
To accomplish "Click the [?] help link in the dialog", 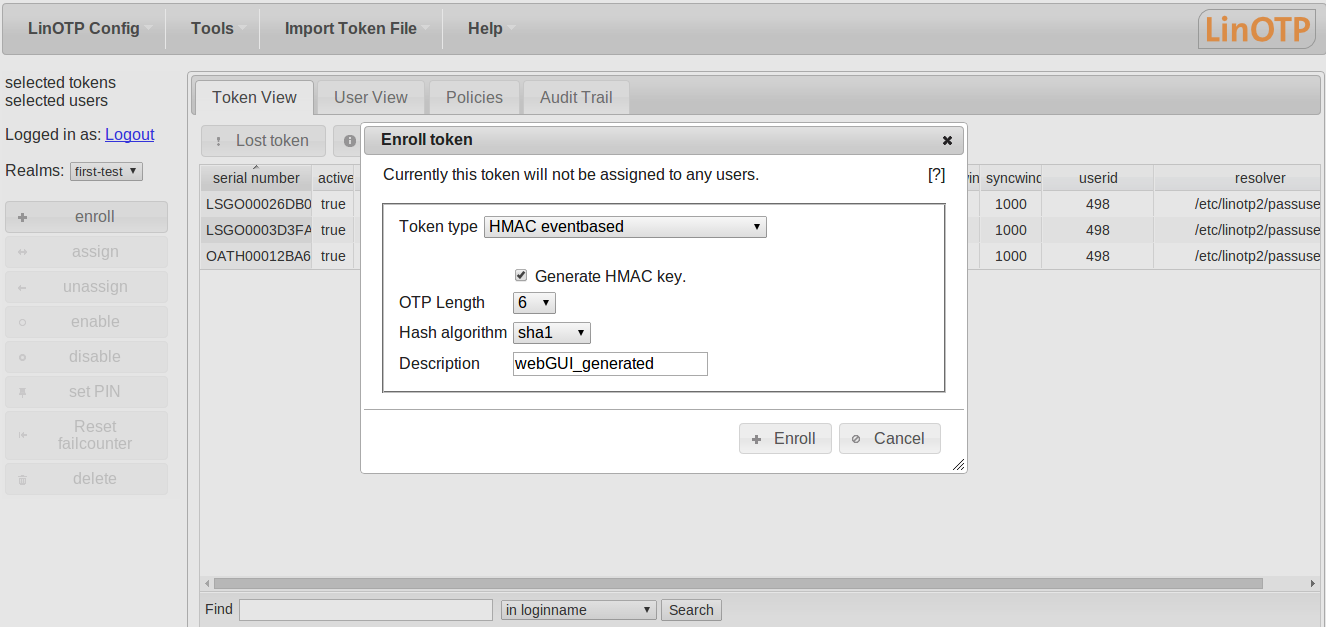I will point(936,174).
